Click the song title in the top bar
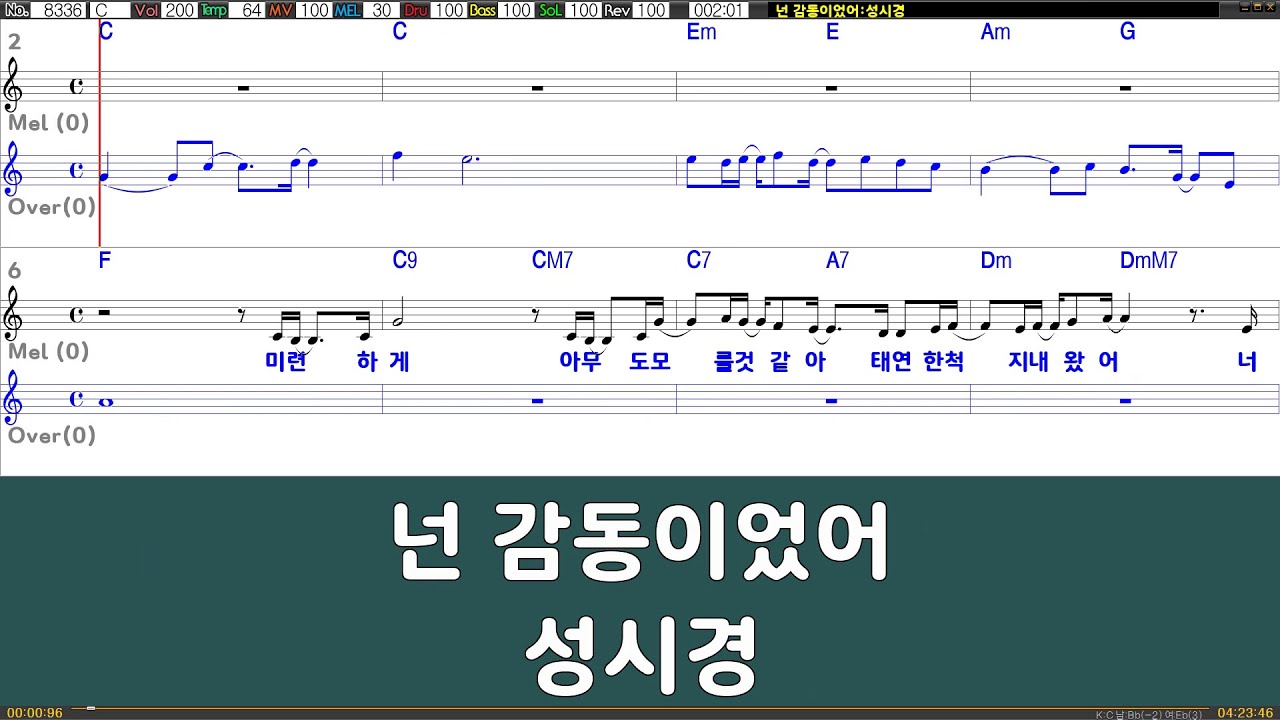The width and height of the screenshot is (1280, 720). point(839,10)
